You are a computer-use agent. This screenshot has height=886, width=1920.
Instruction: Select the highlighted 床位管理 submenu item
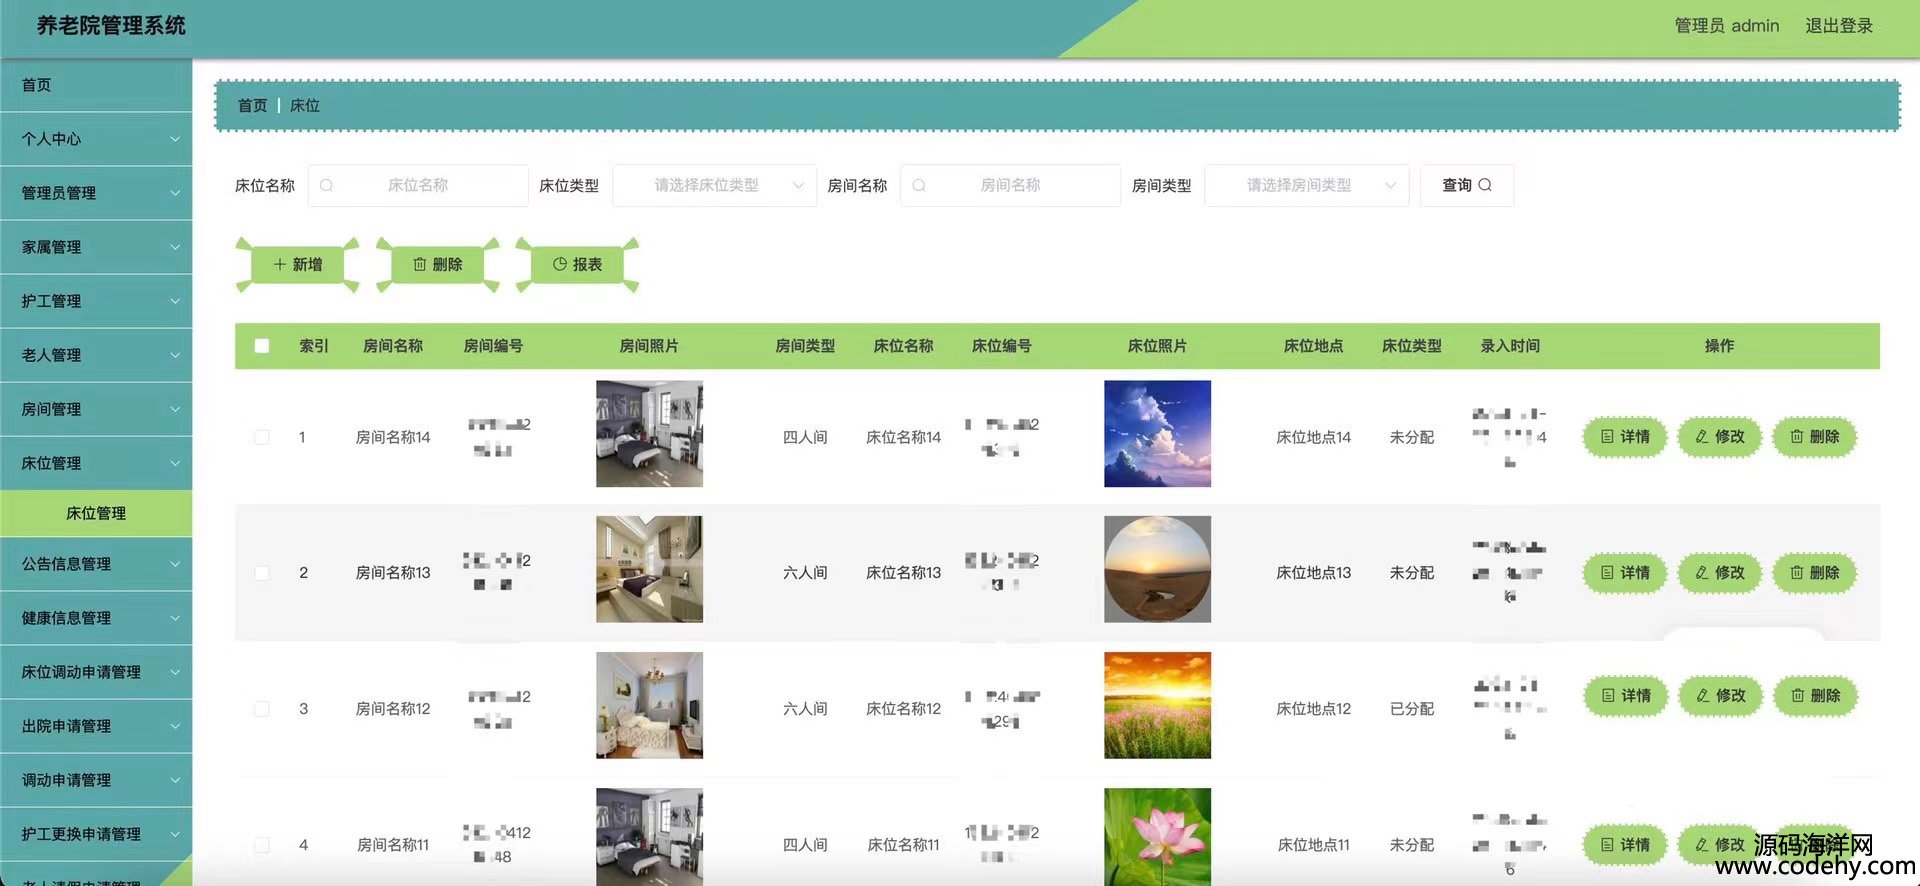tap(96, 513)
